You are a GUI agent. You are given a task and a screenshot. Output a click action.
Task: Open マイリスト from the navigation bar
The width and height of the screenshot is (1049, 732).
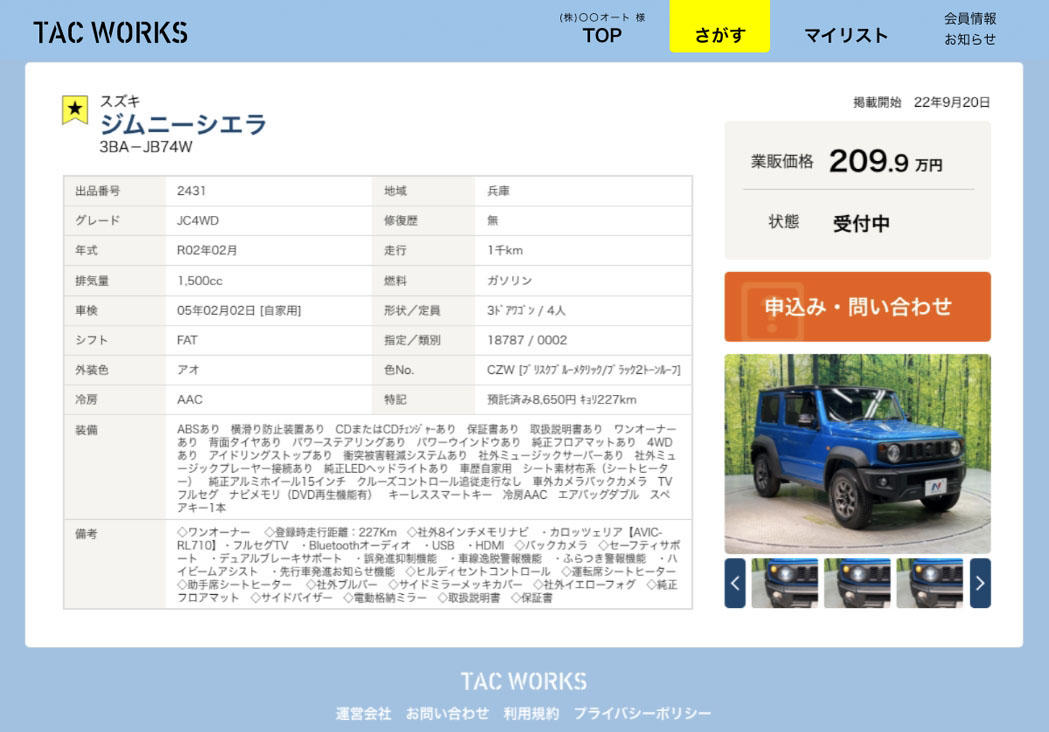click(x=846, y=35)
